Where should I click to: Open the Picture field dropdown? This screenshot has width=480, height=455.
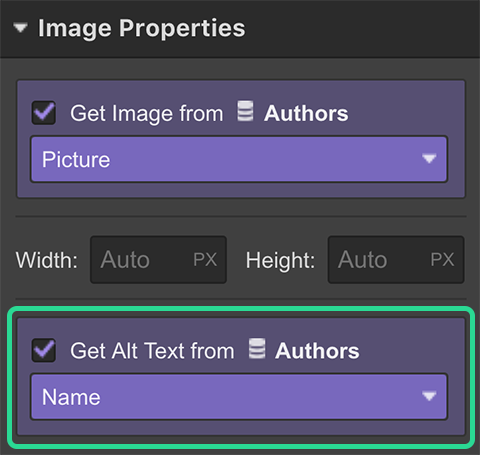(x=239, y=159)
